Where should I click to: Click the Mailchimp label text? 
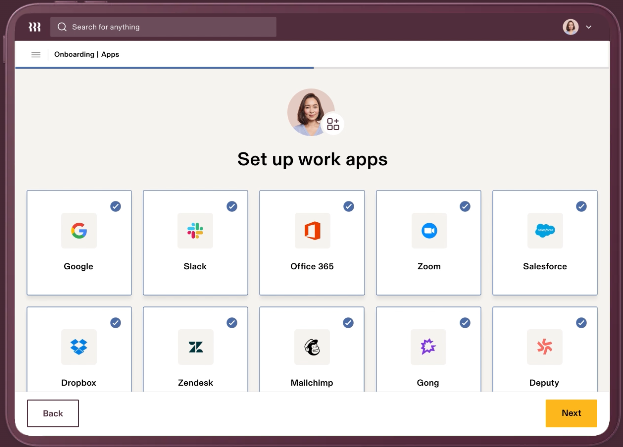[x=312, y=383]
